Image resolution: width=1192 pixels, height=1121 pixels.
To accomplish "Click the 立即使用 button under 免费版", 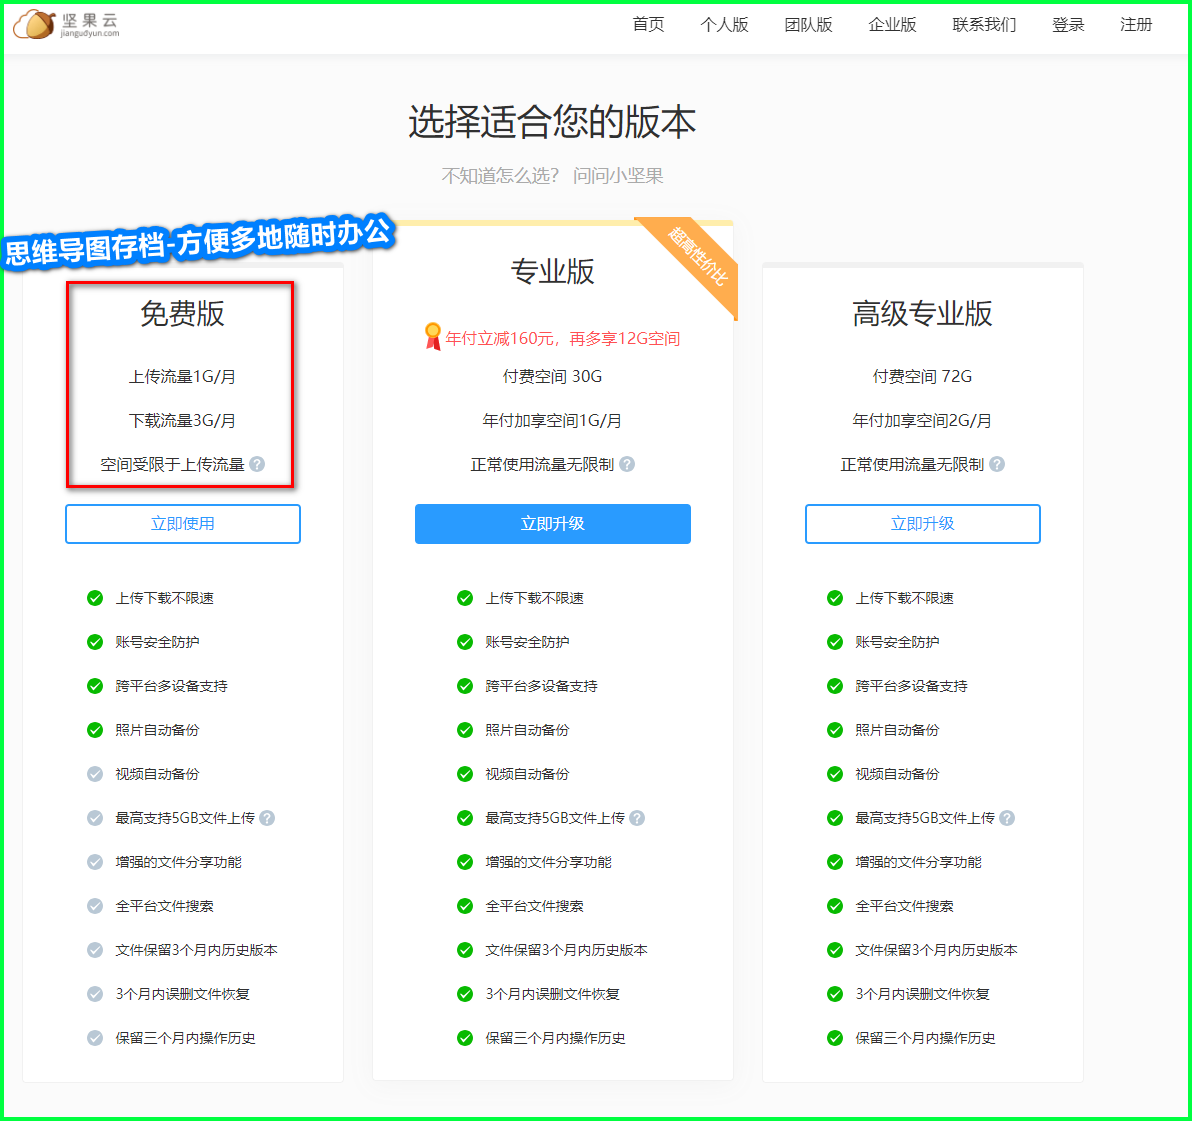I will [182, 524].
